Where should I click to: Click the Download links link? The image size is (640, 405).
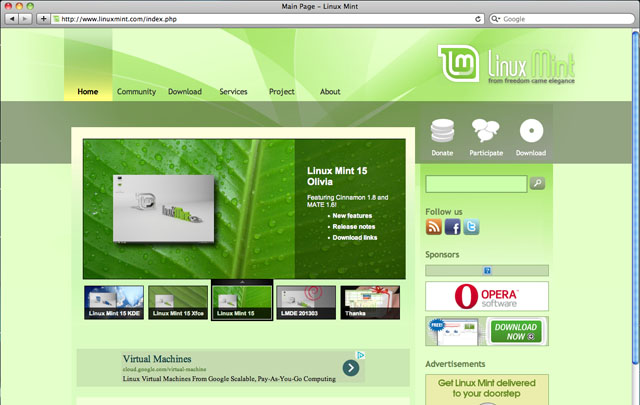click(x=355, y=238)
